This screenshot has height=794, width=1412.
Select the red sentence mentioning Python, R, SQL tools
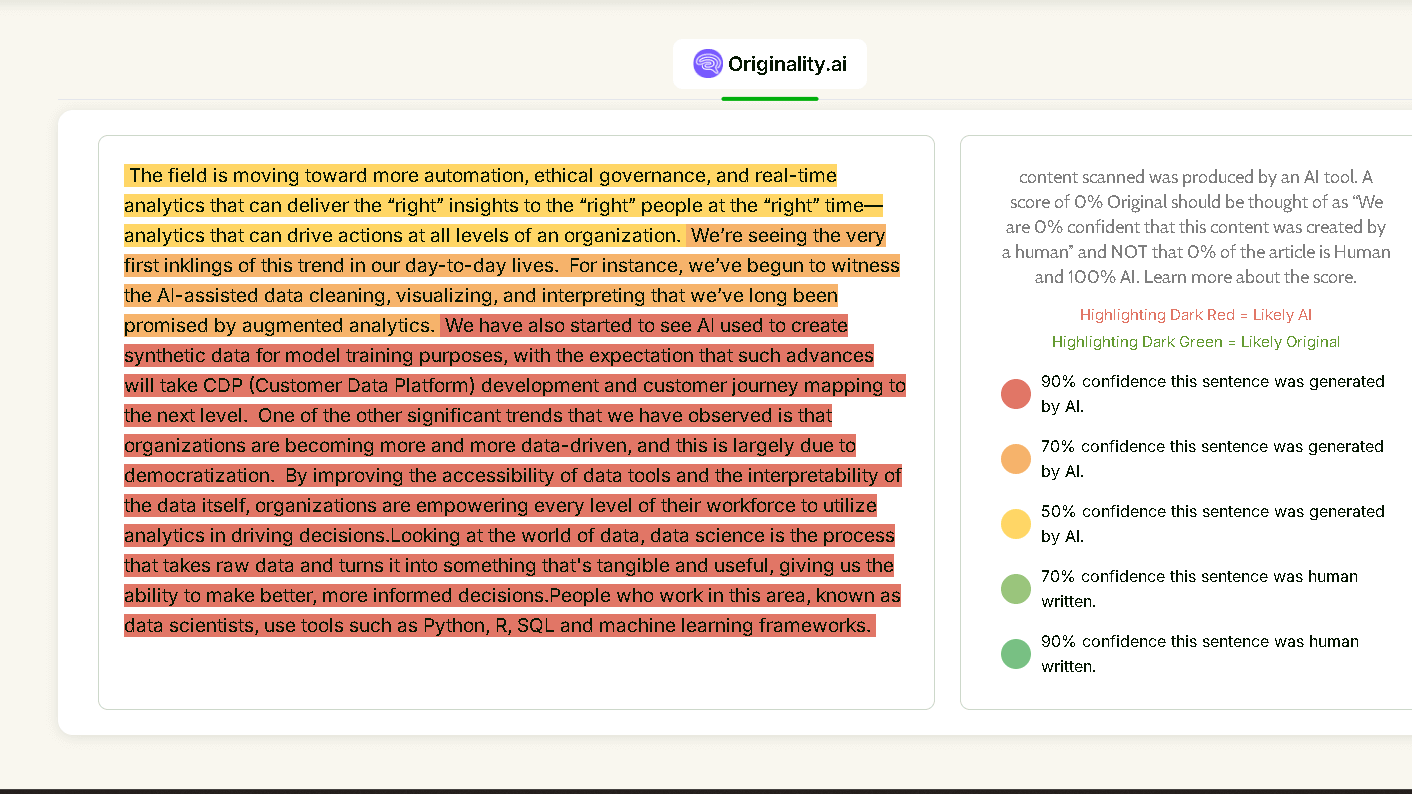(x=500, y=624)
